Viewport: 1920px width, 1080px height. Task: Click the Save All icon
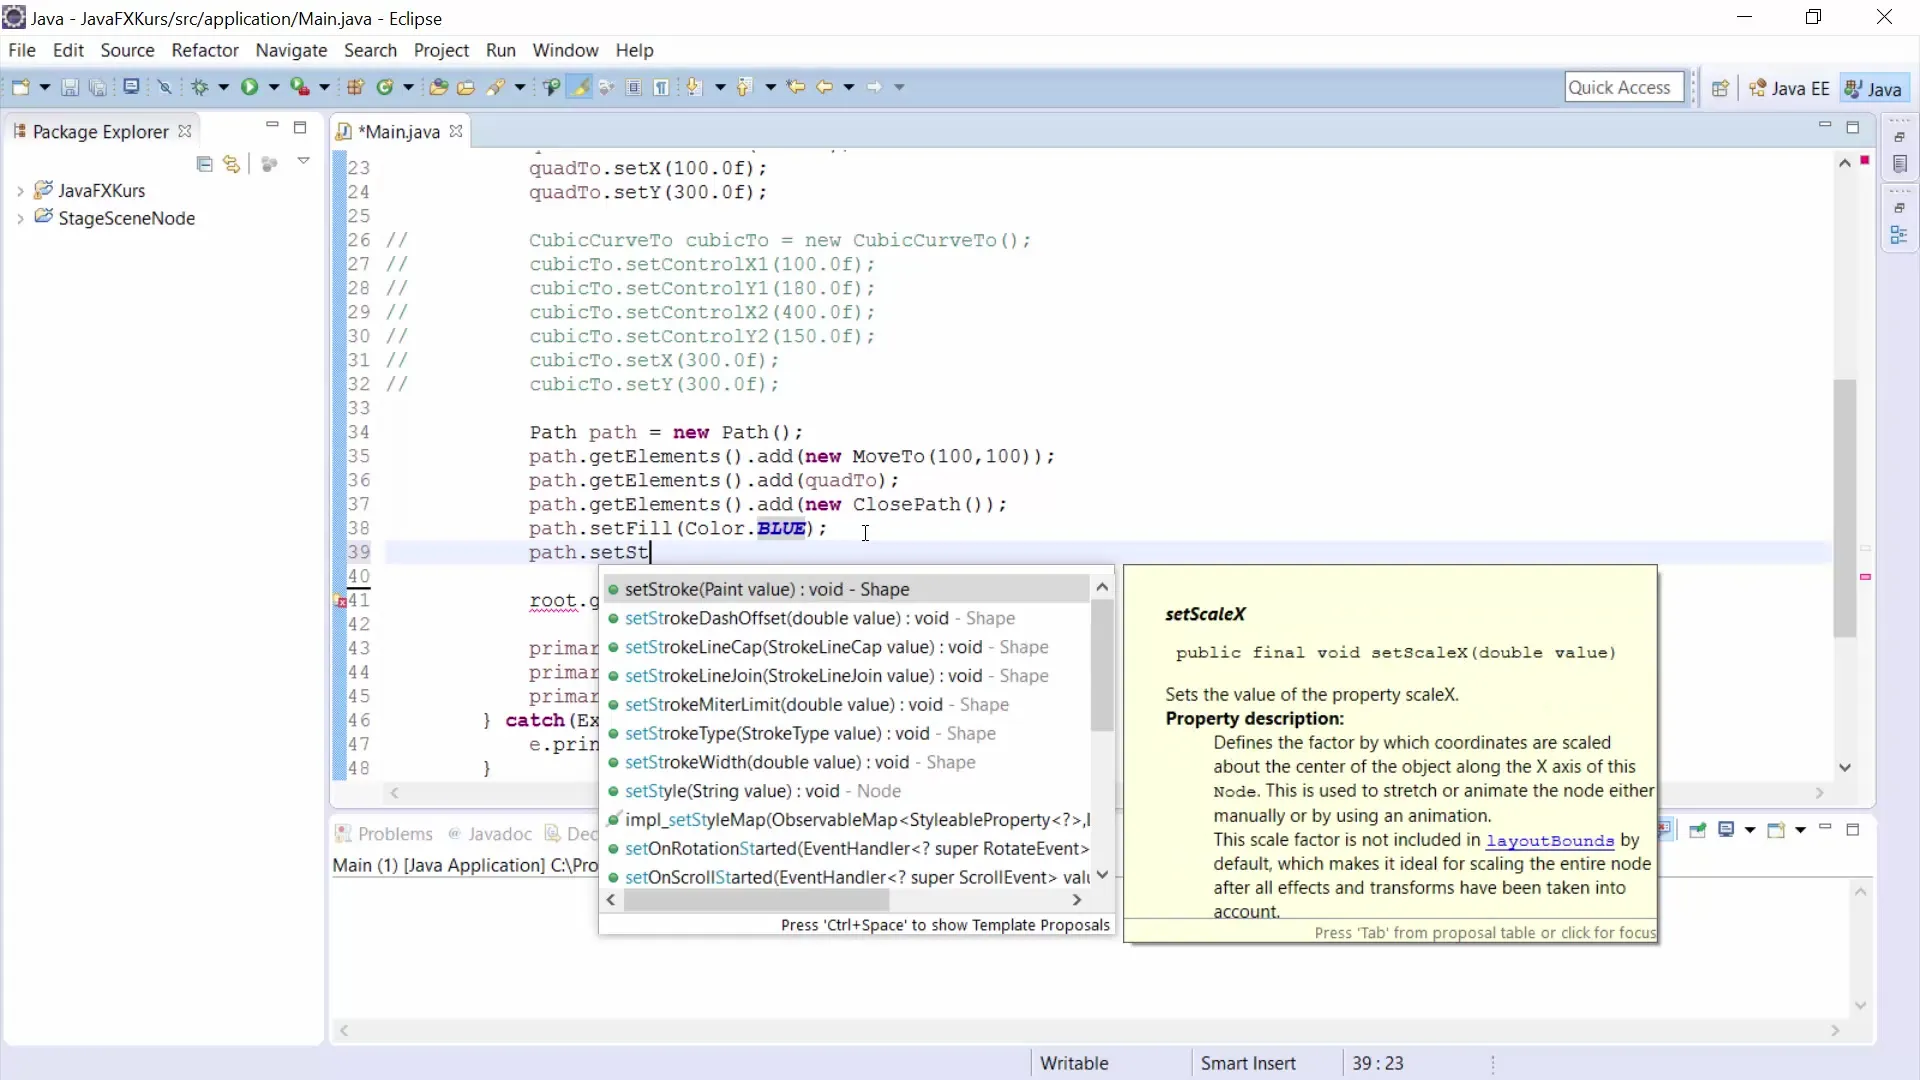tap(98, 88)
